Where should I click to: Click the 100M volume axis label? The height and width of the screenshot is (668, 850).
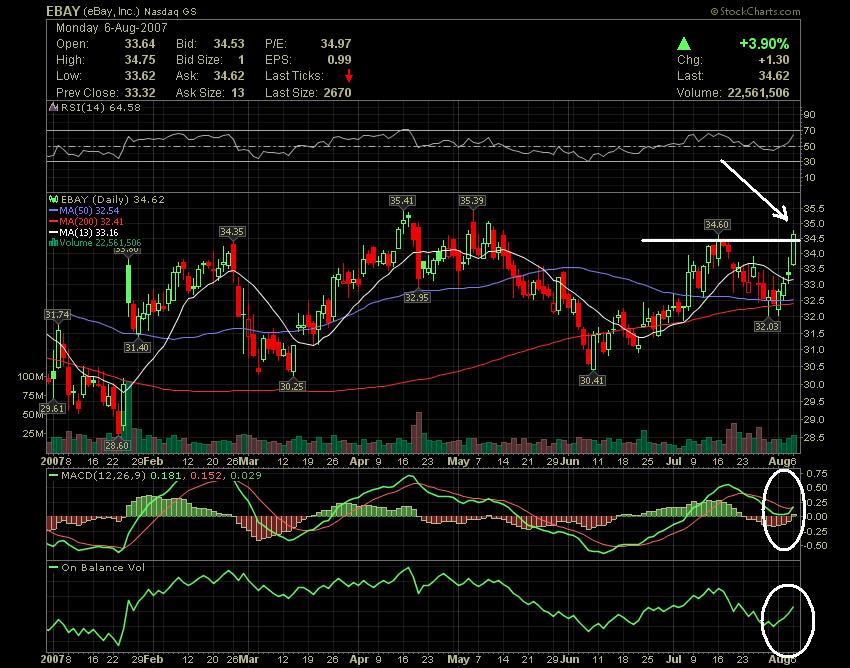30,376
